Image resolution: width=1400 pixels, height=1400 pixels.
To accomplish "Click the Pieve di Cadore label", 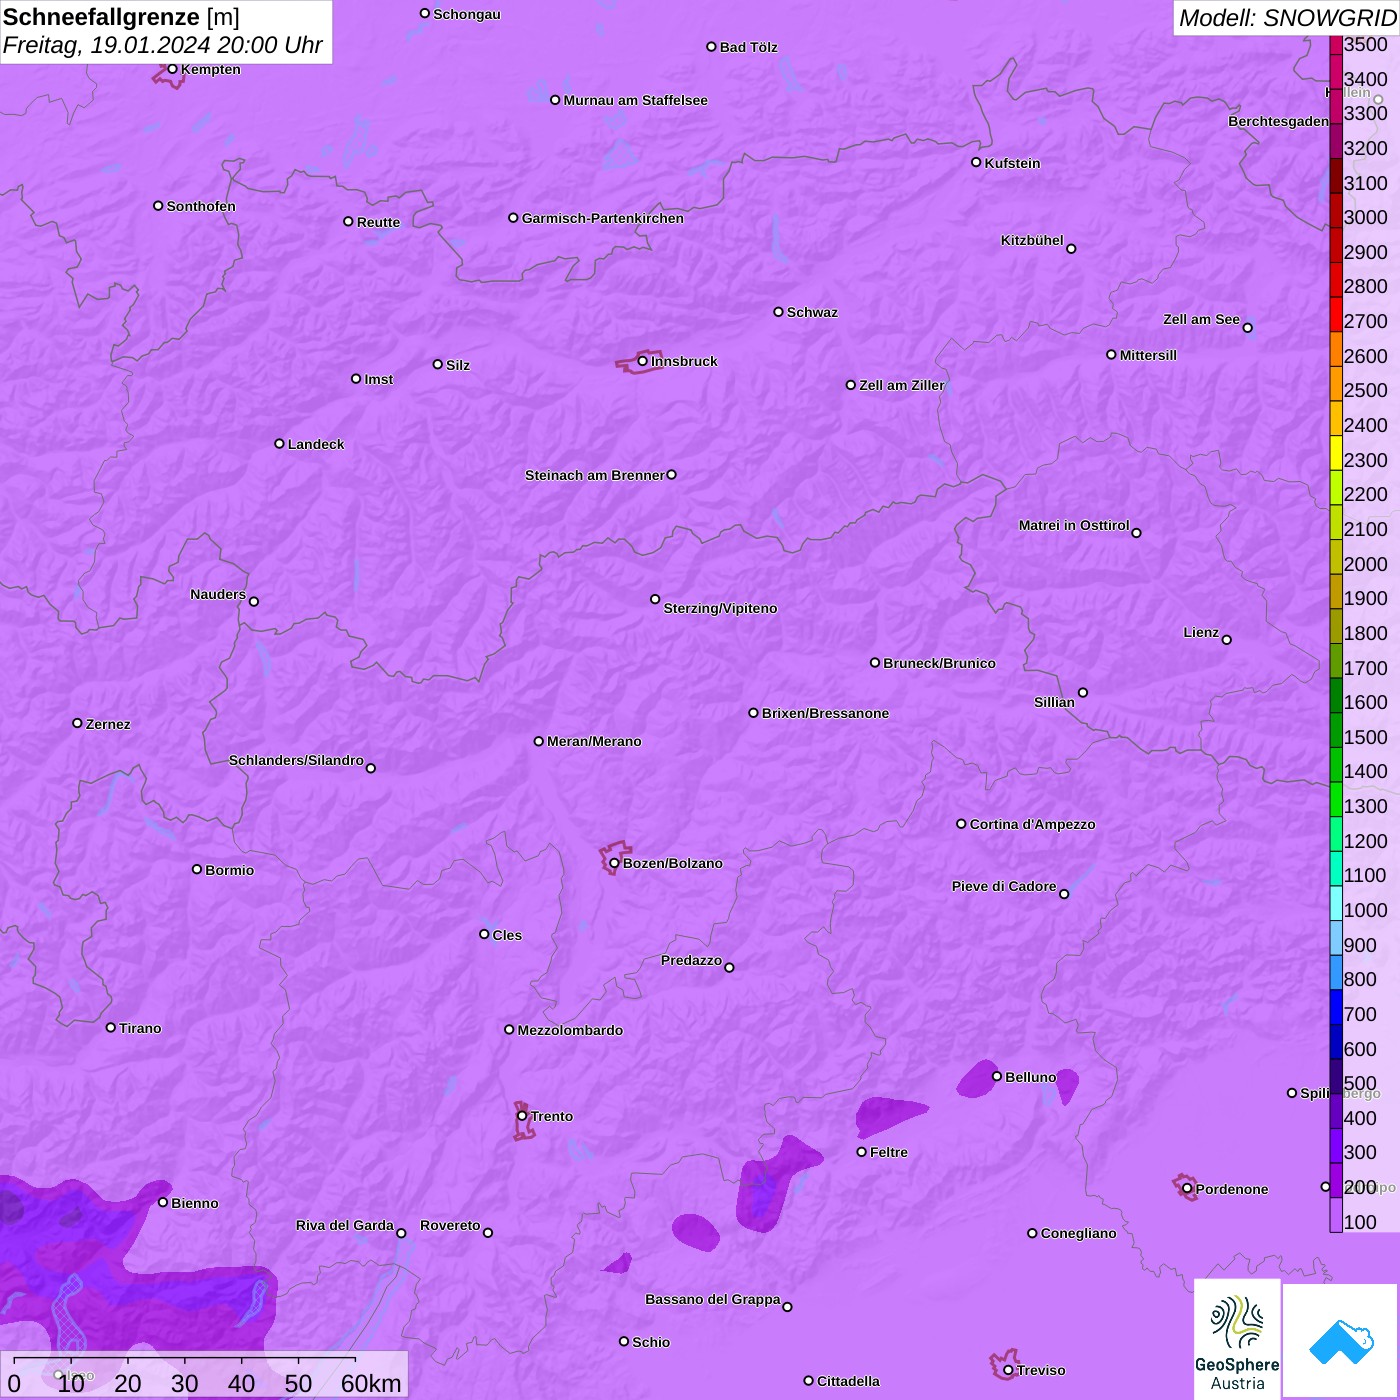I will 1004,886.
